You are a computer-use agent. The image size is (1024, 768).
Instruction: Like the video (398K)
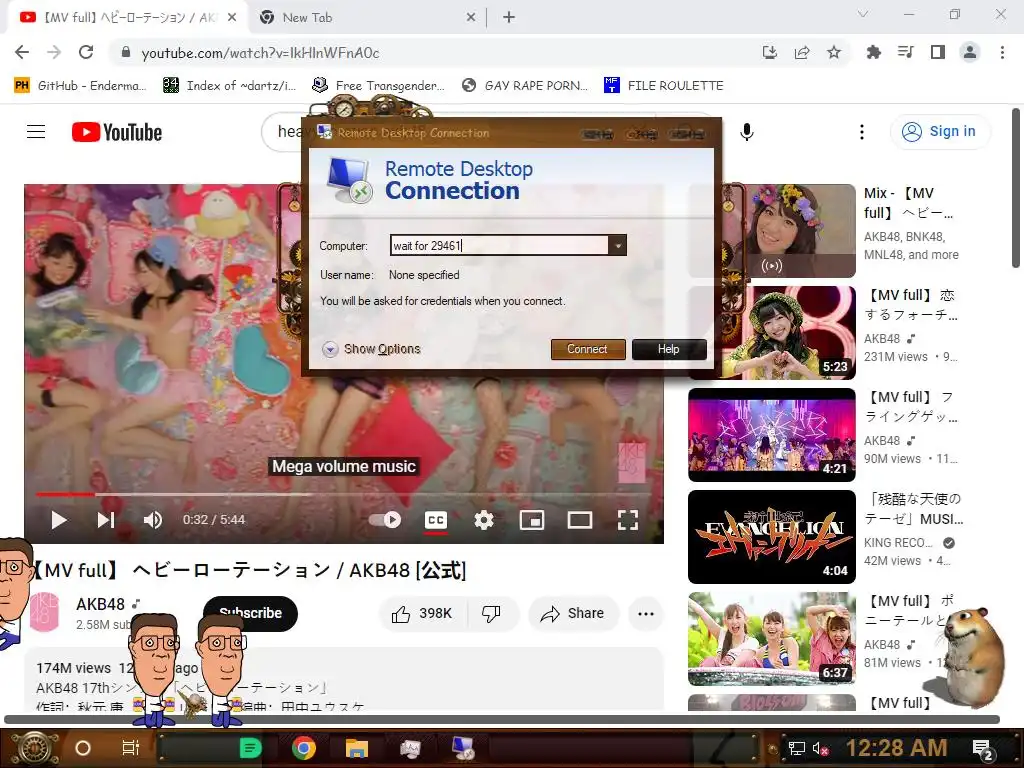422,613
